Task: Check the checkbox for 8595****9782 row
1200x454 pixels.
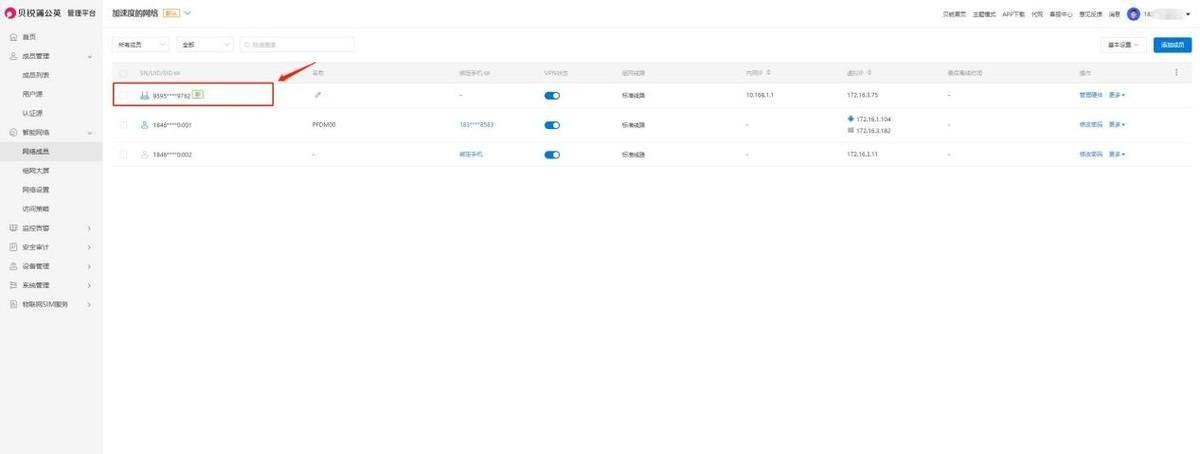Action: pyautogui.click(x=123, y=95)
